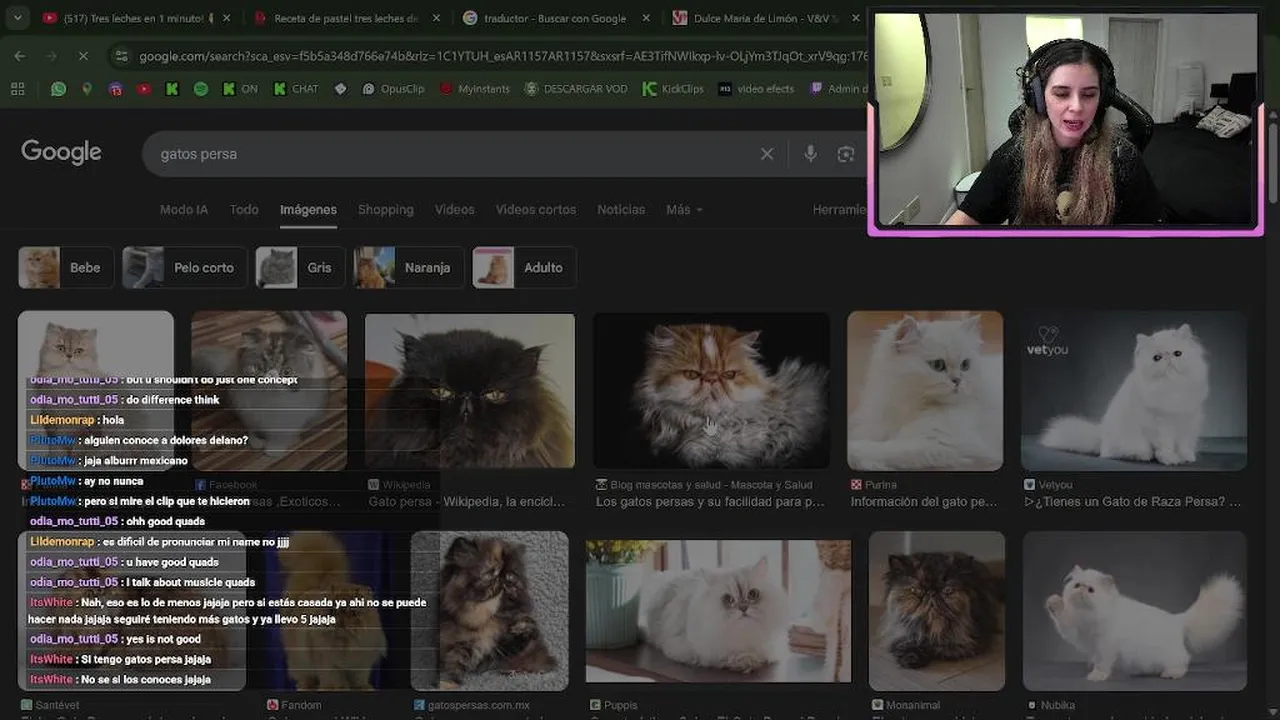Open the Kick ON bookmark
The width and height of the screenshot is (1280, 720).
pos(240,89)
